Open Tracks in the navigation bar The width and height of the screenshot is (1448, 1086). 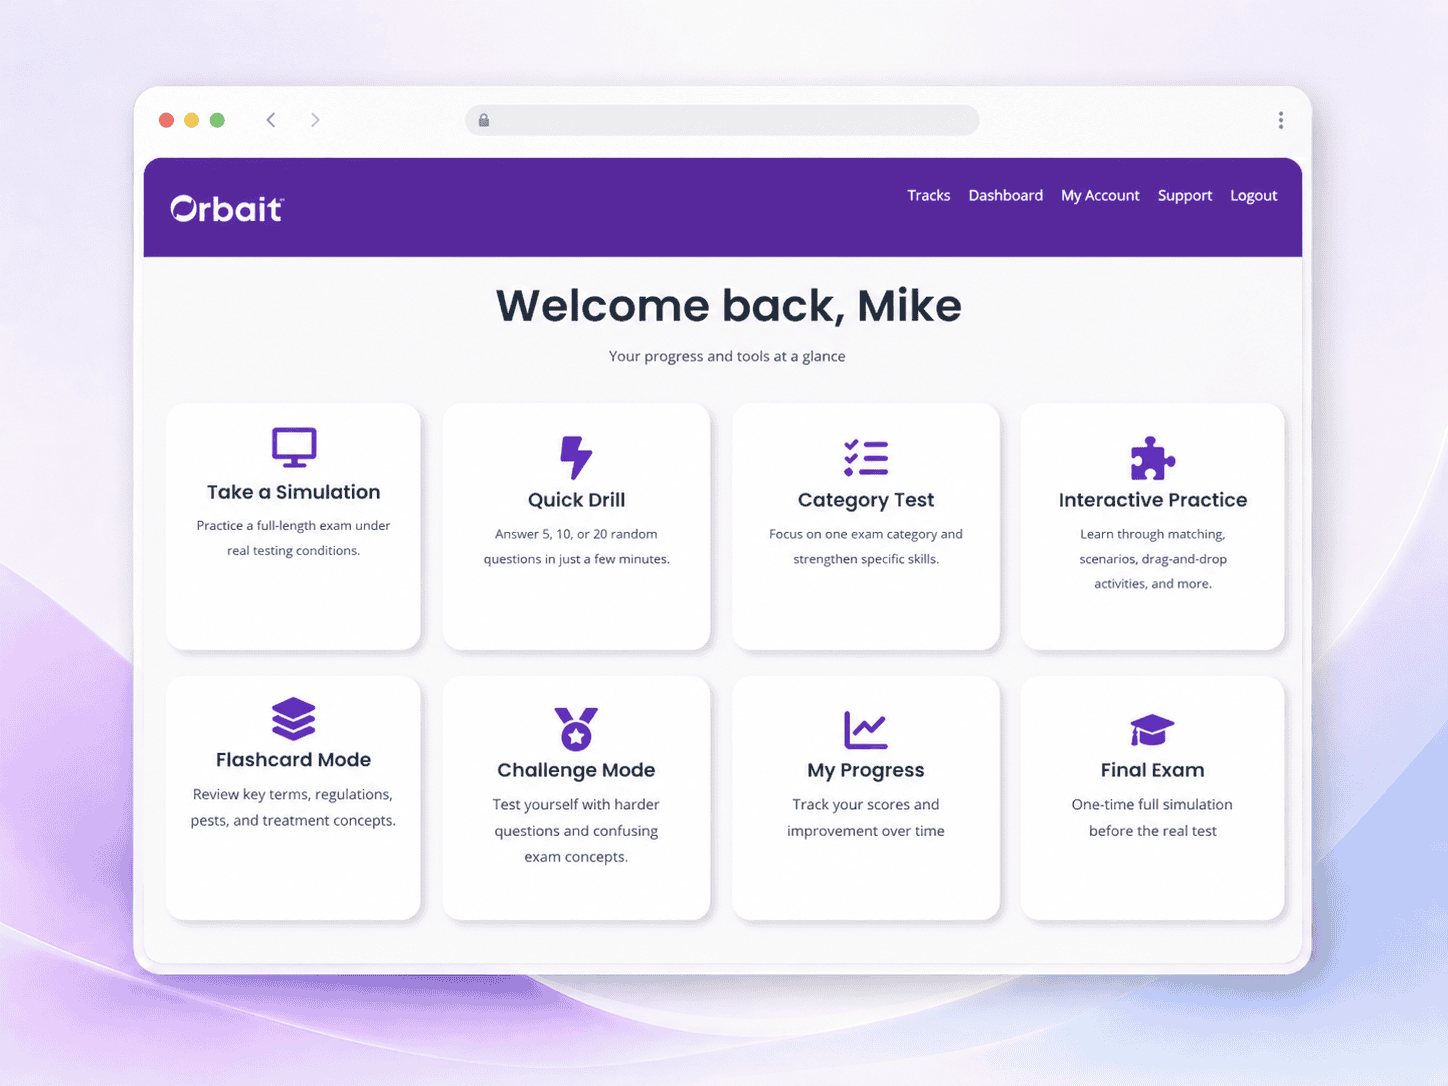[929, 195]
